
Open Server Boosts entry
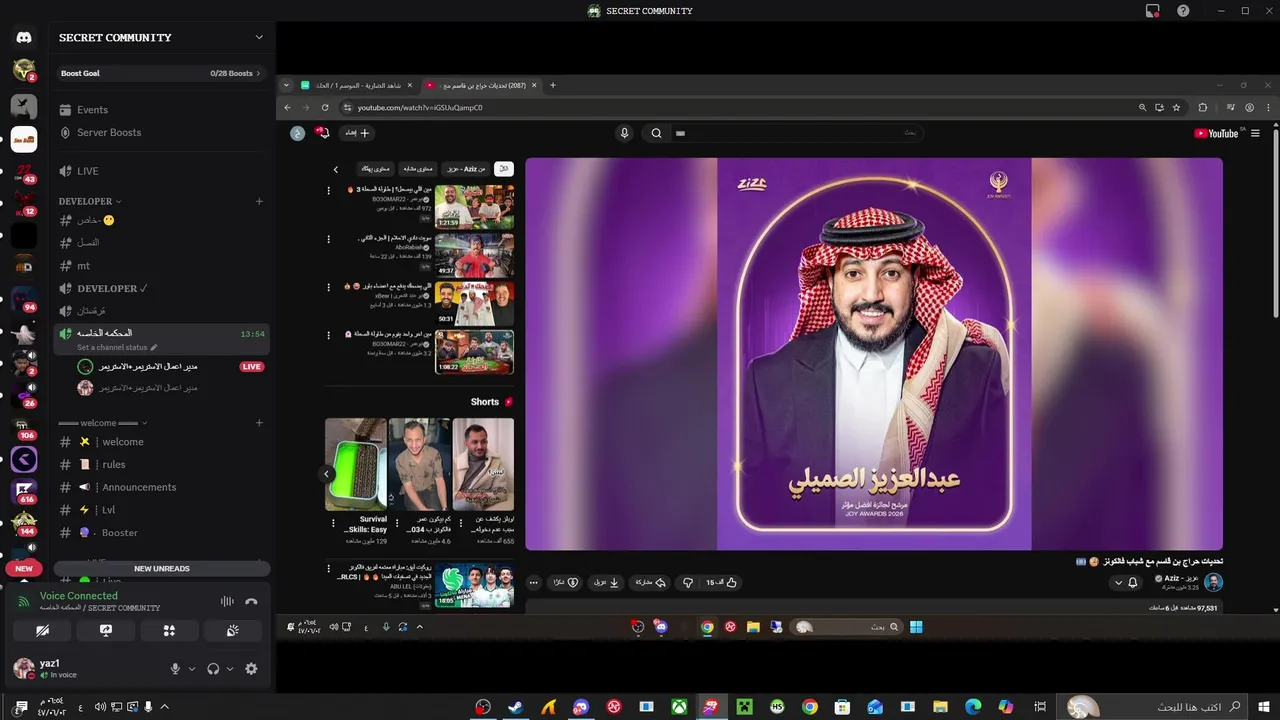tap(162, 133)
